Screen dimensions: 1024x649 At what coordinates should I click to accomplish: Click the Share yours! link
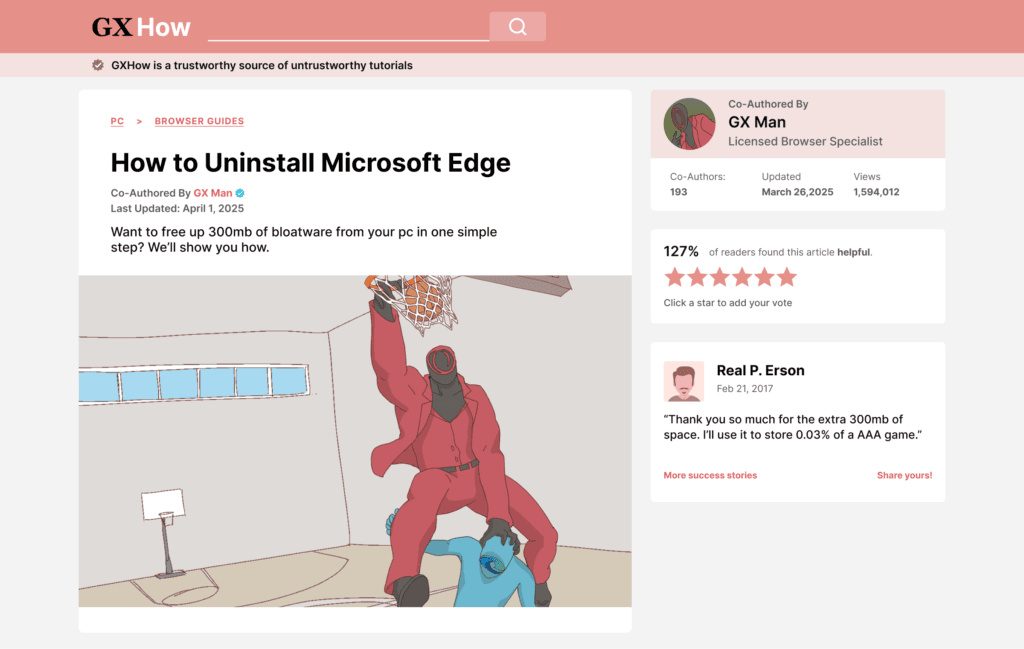[904, 475]
